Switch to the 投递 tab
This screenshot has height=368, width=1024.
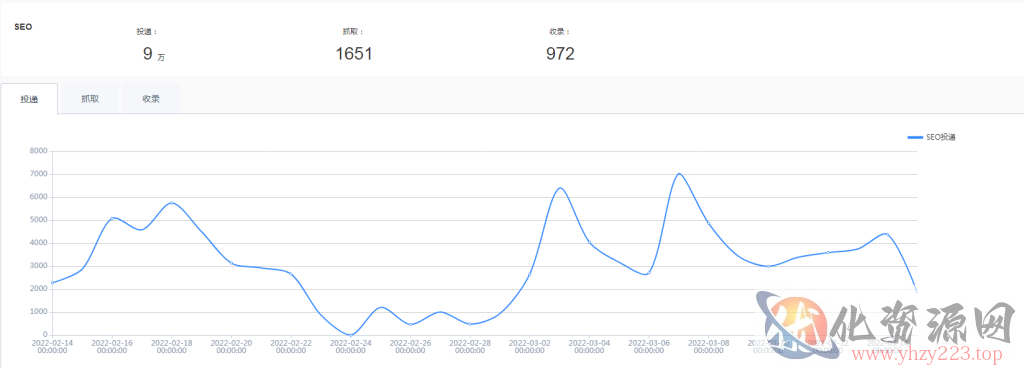point(29,99)
